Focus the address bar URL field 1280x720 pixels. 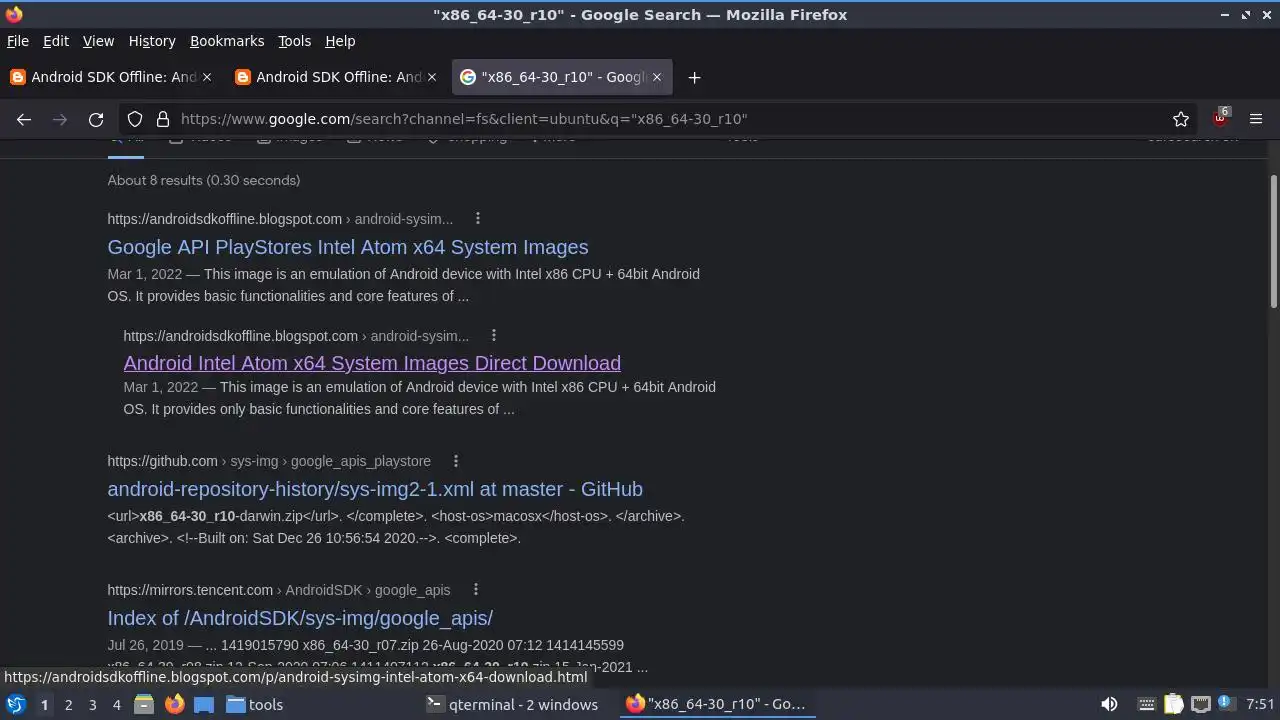point(660,119)
